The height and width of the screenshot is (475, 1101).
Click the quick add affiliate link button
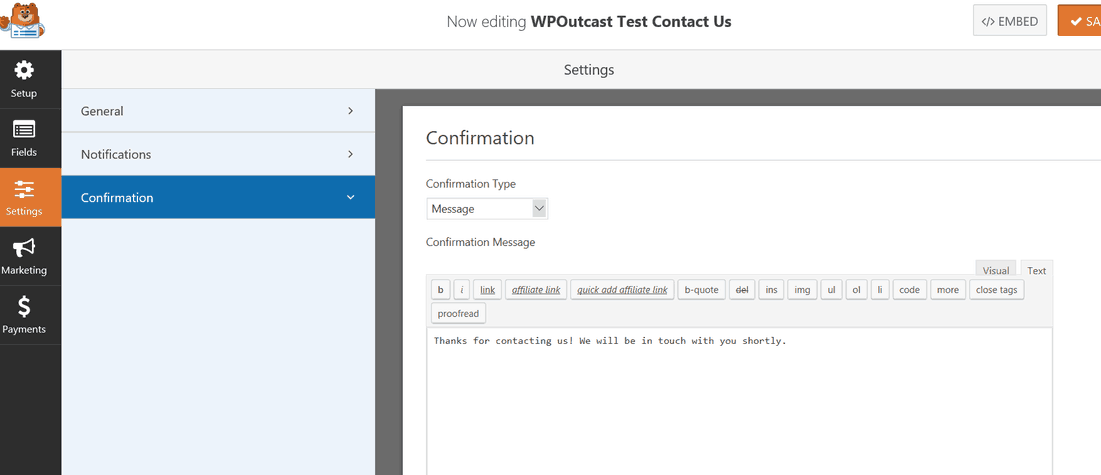click(x=622, y=289)
